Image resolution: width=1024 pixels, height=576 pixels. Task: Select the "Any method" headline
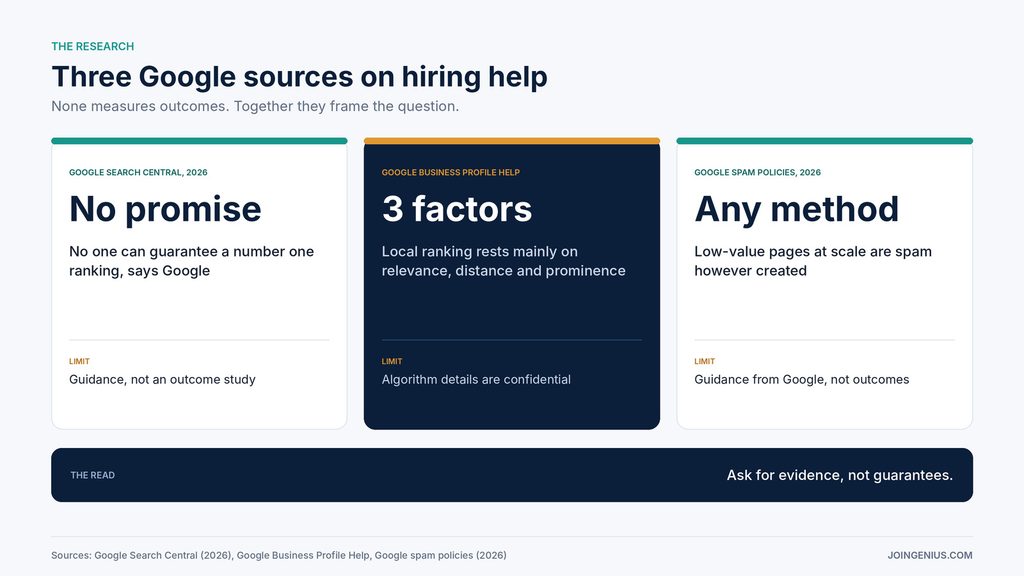[797, 209]
